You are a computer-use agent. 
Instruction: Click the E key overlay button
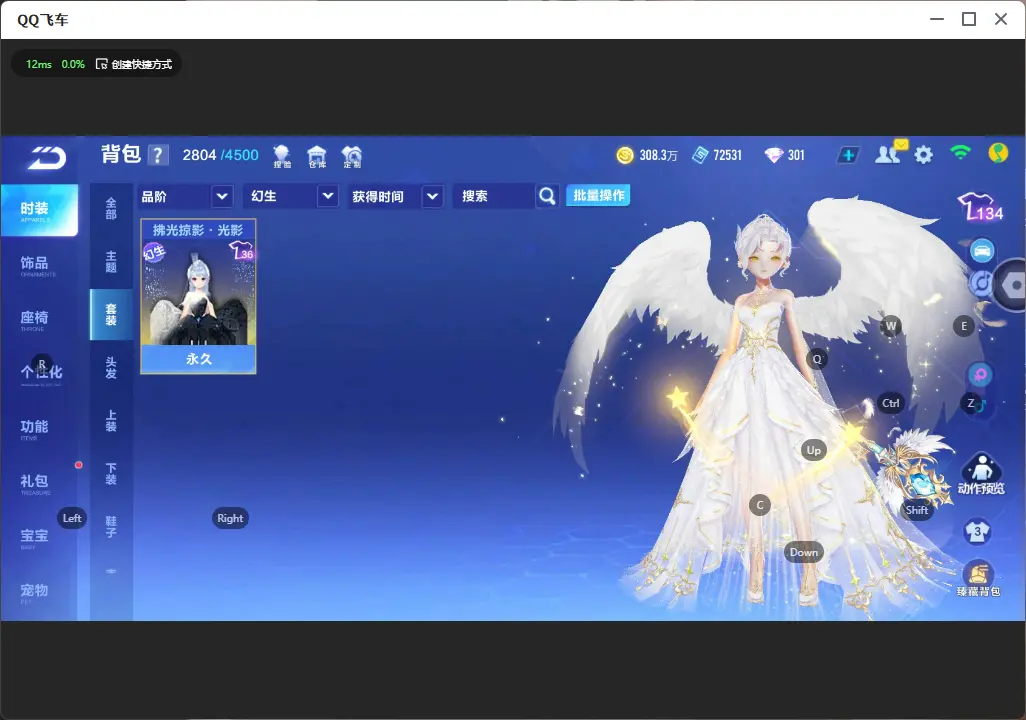pos(964,326)
